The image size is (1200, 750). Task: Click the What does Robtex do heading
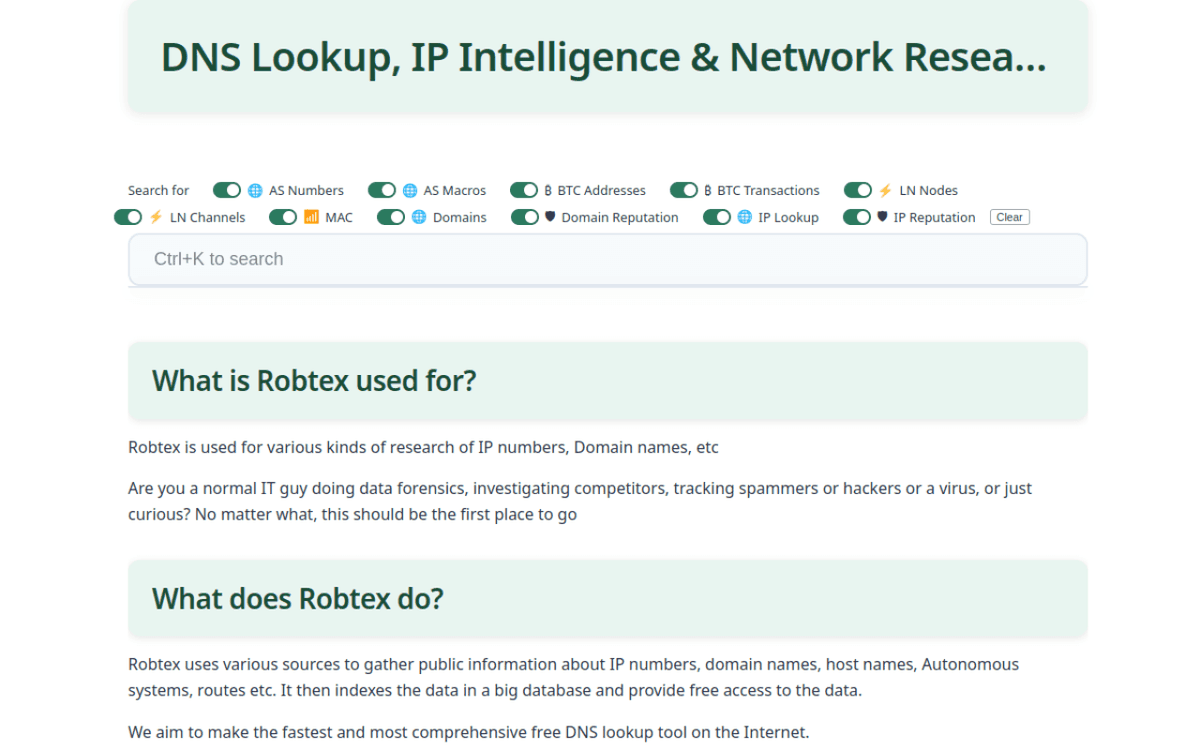(x=297, y=598)
